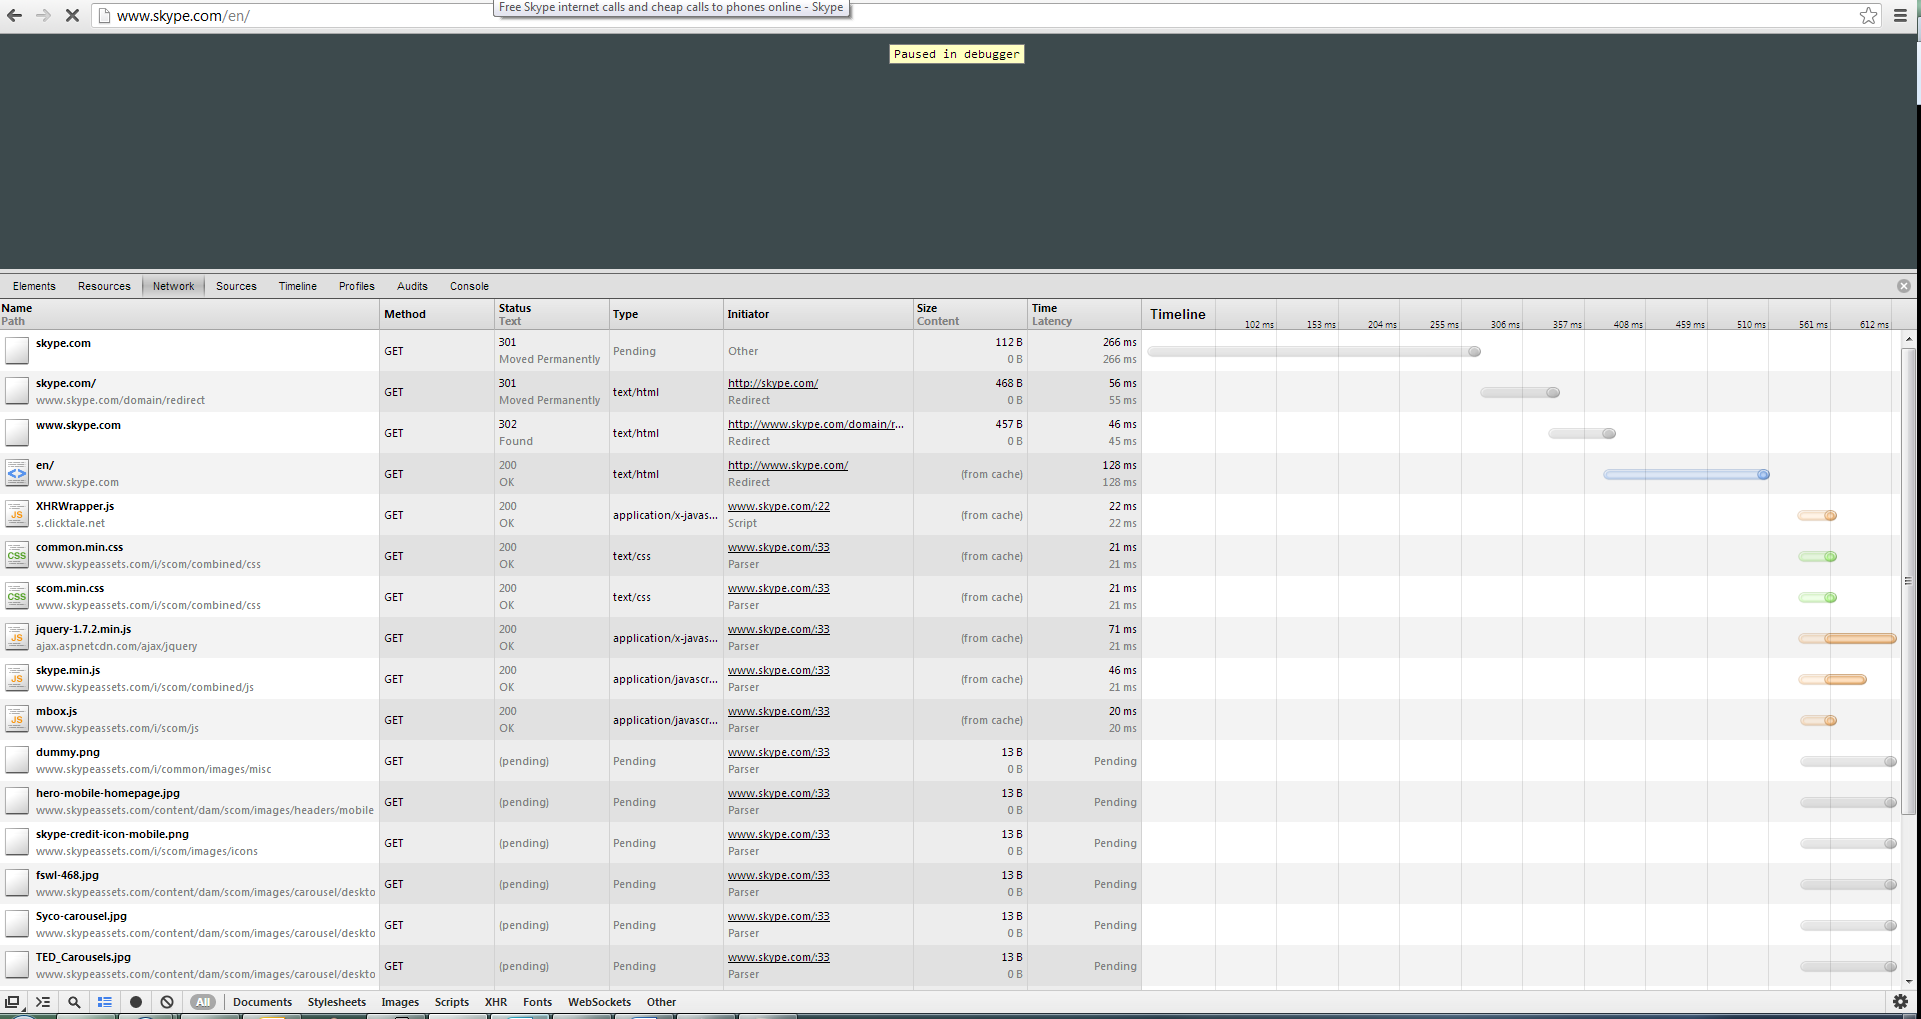Close the DevTools panel
Image resolution: width=1921 pixels, height=1019 pixels.
pyautogui.click(x=1904, y=286)
